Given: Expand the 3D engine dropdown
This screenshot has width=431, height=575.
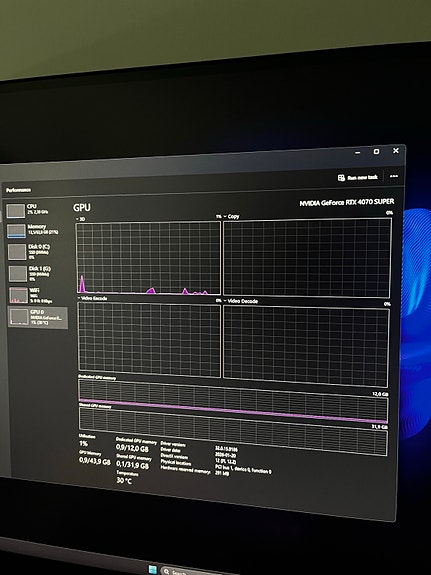Looking at the screenshot, I should coord(80,219).
